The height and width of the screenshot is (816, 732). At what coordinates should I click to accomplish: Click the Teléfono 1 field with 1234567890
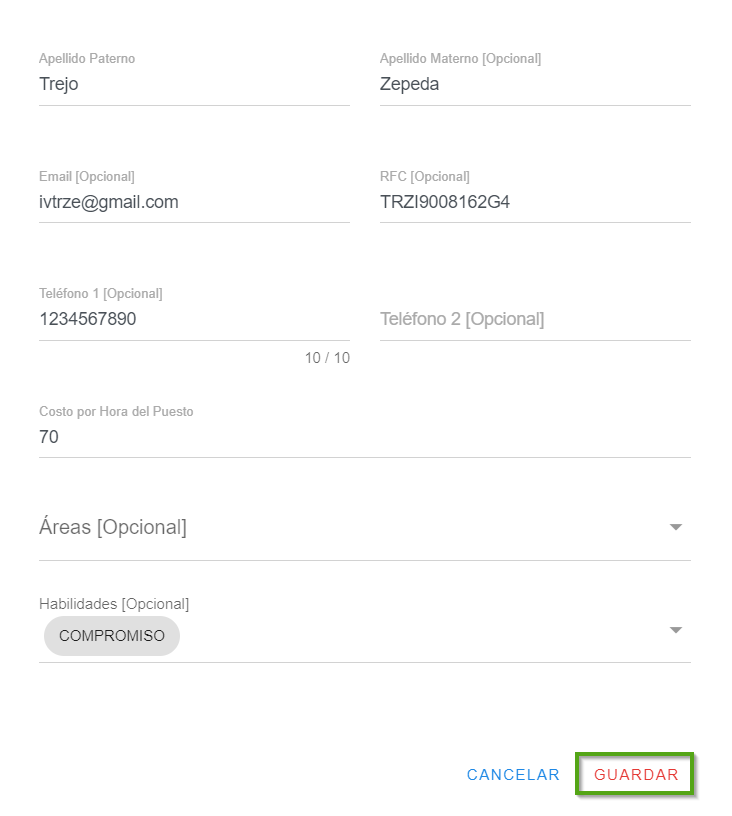[x=194, y=320]
